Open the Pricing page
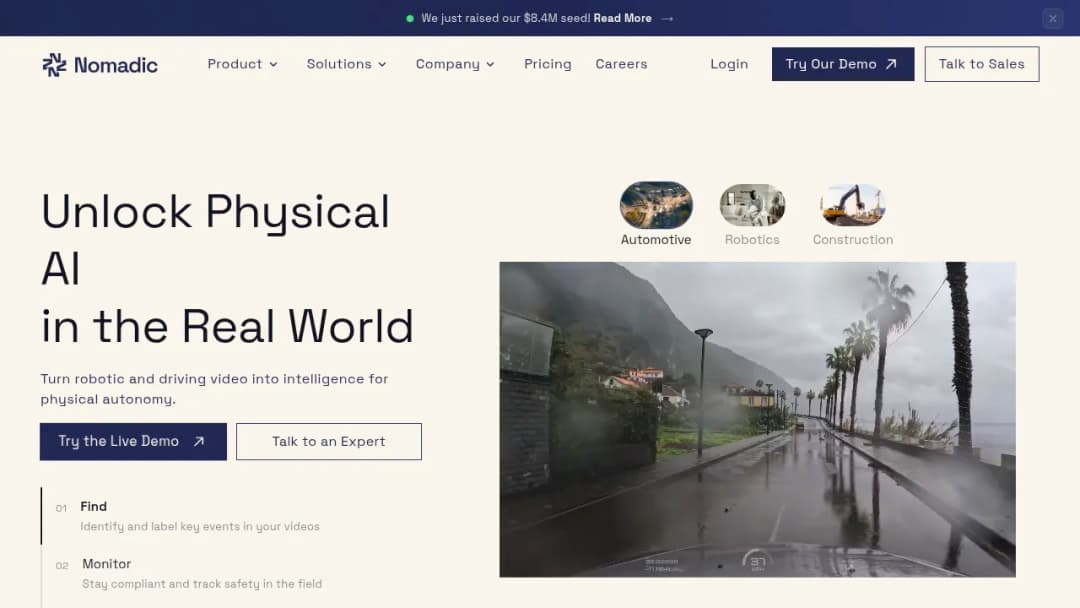 [548, 64]
